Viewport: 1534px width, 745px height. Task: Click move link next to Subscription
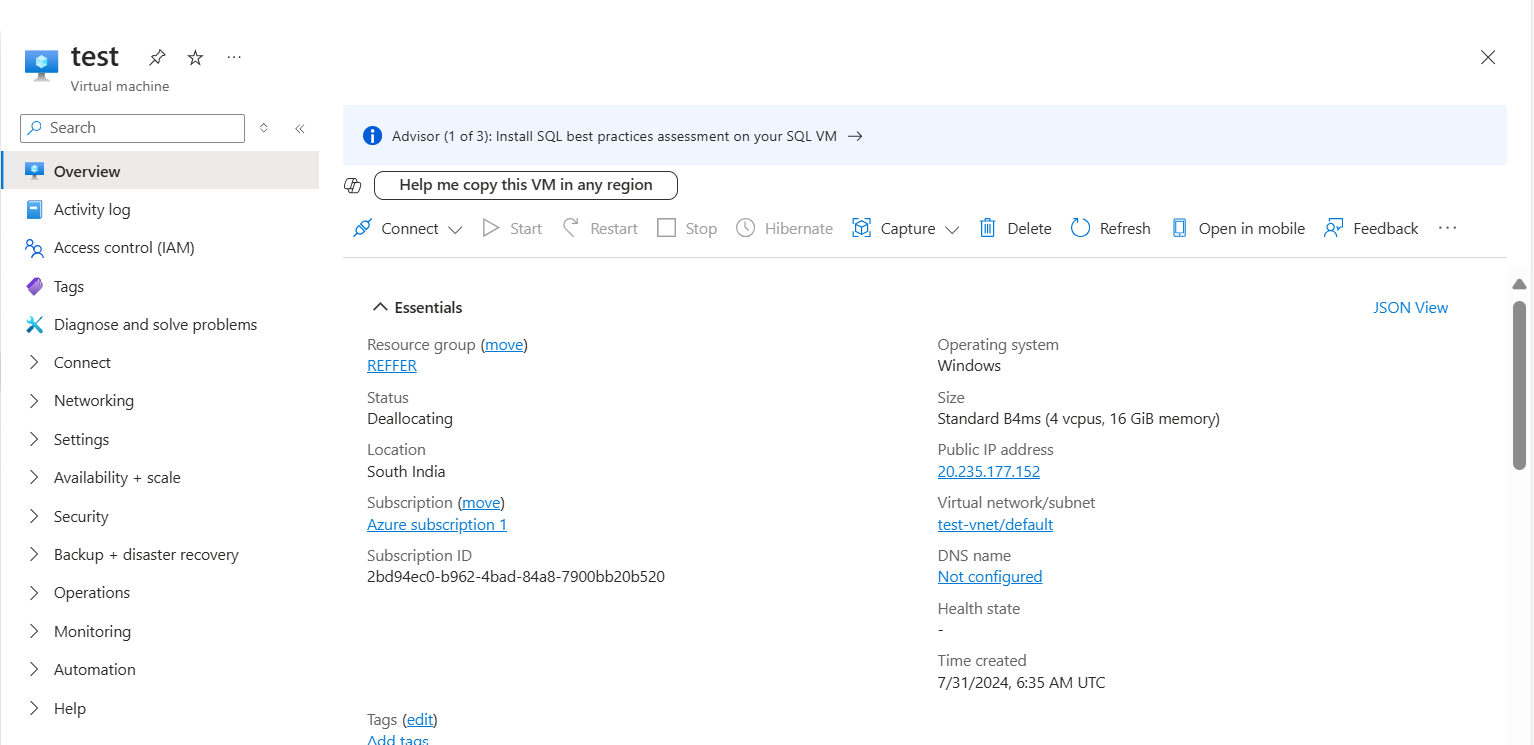[x=481, y=502]
